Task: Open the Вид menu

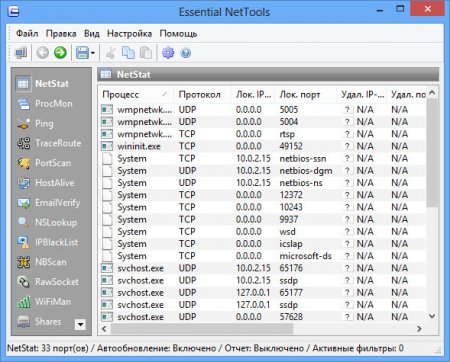Action: (x=92, y=34)
